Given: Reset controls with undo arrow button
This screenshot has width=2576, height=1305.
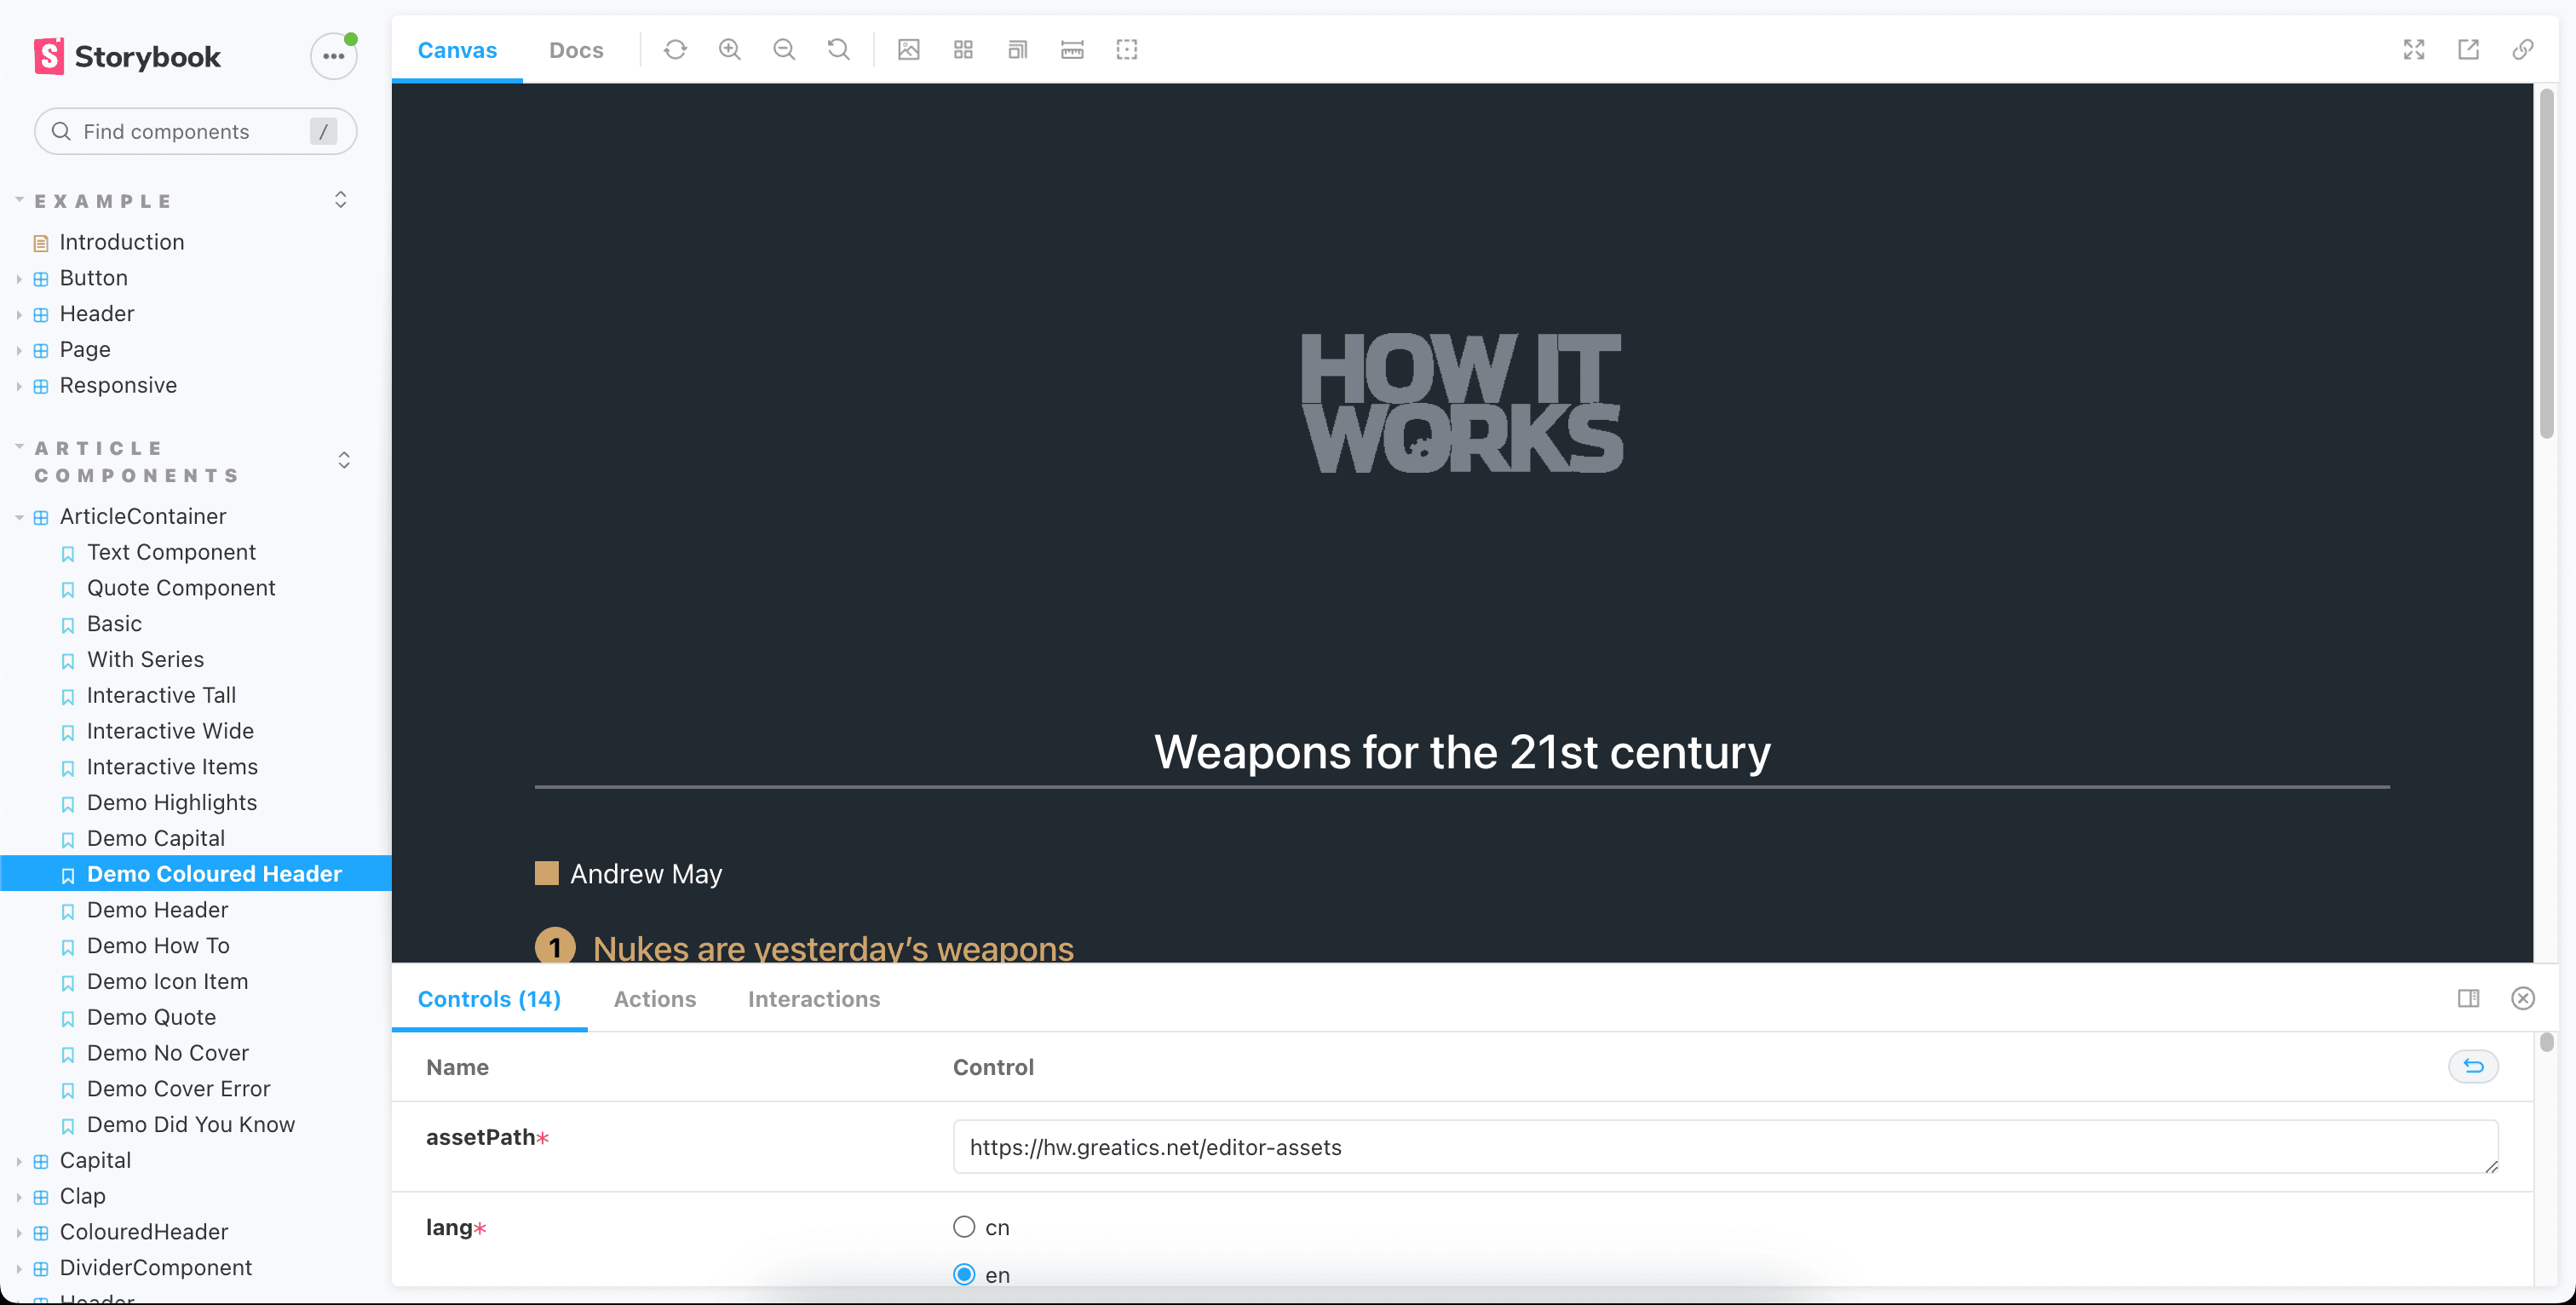Looking at the screenshot, I should pyautogui.click(x=2473, y=1067).
